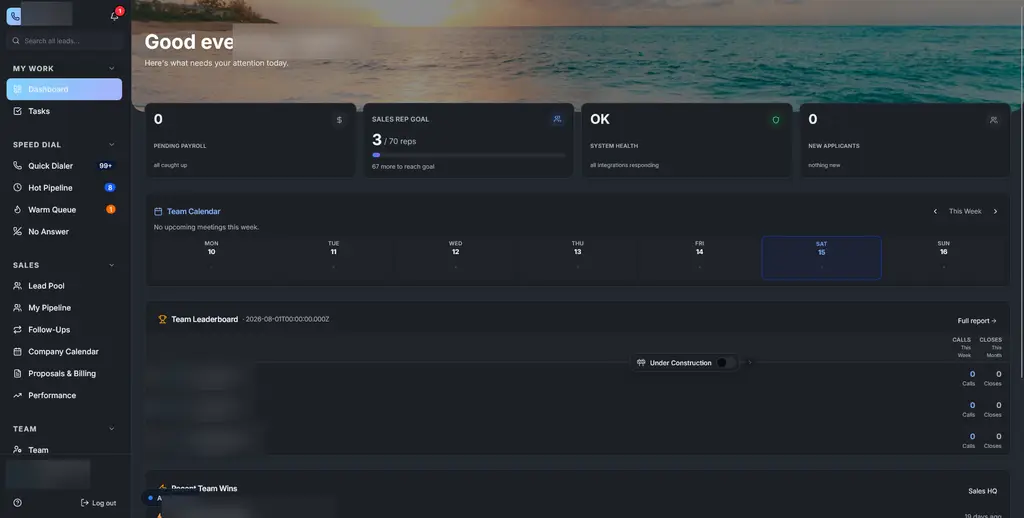The height and width of the screenshot is (518, 1024).
Task: Click the Company Calendar icon
Action: (x=18, y=351)
